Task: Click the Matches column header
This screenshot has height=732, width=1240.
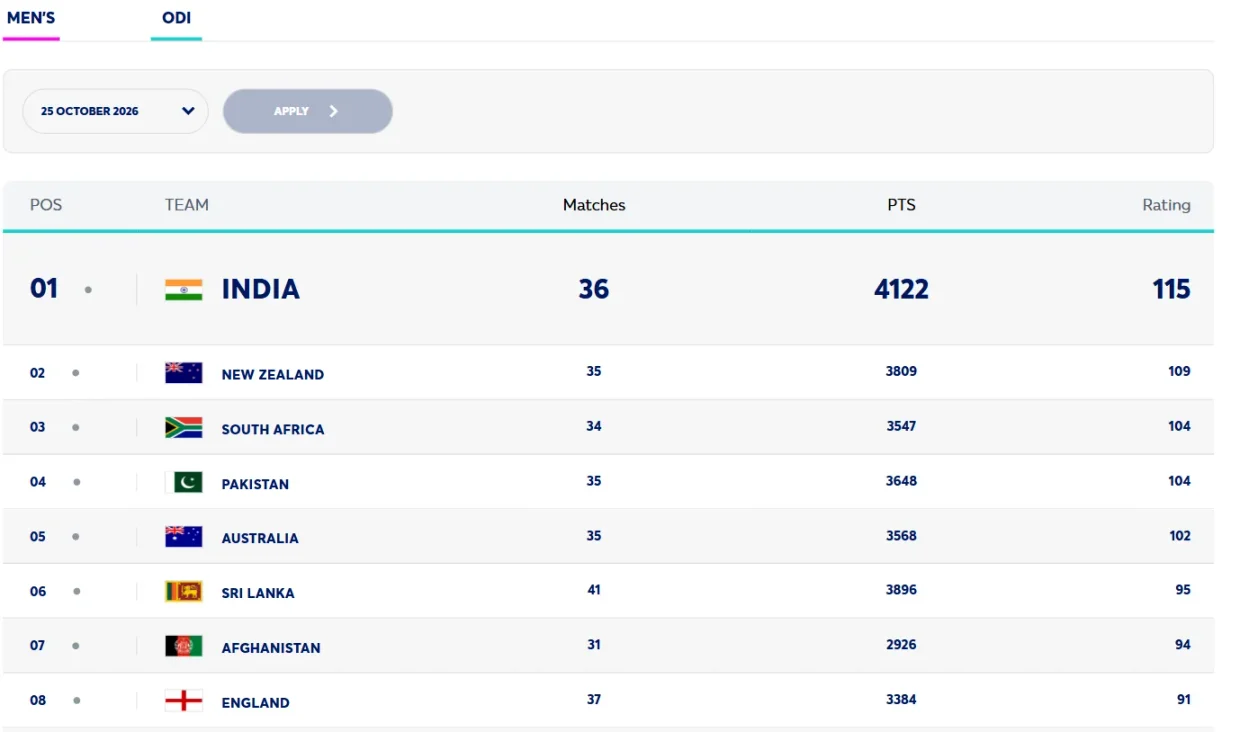Action: [x=594, y=204]
